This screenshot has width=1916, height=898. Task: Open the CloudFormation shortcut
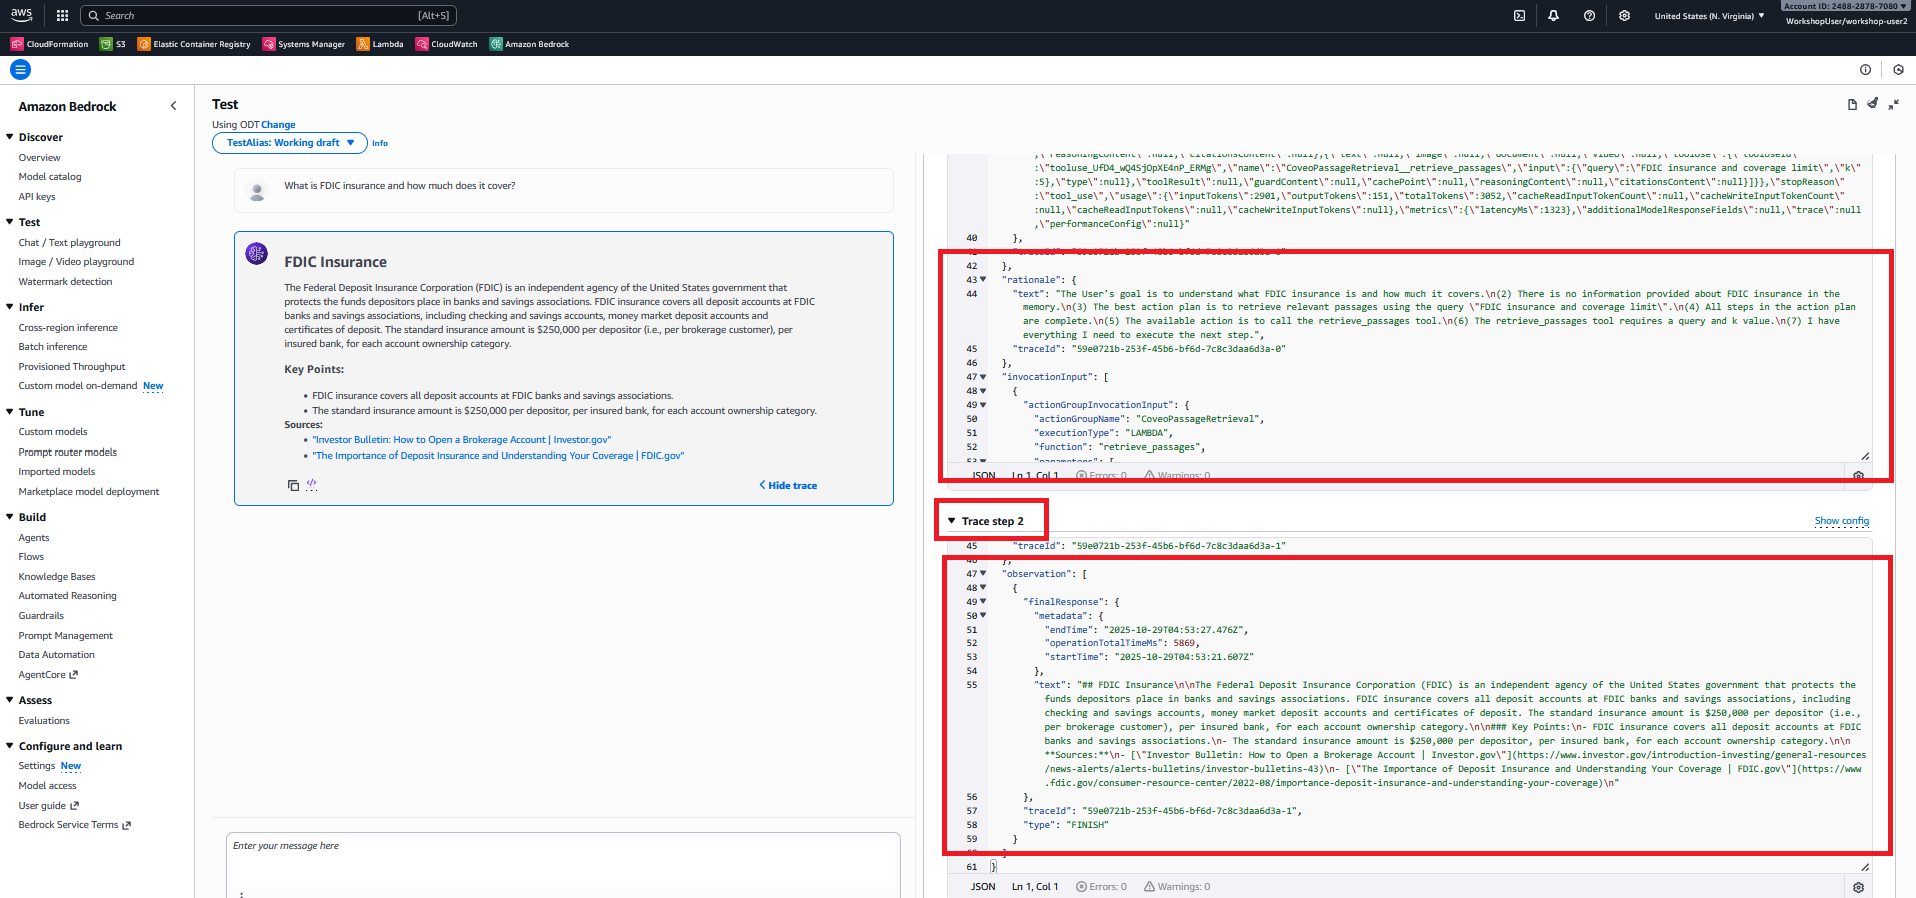pos(49,44)
